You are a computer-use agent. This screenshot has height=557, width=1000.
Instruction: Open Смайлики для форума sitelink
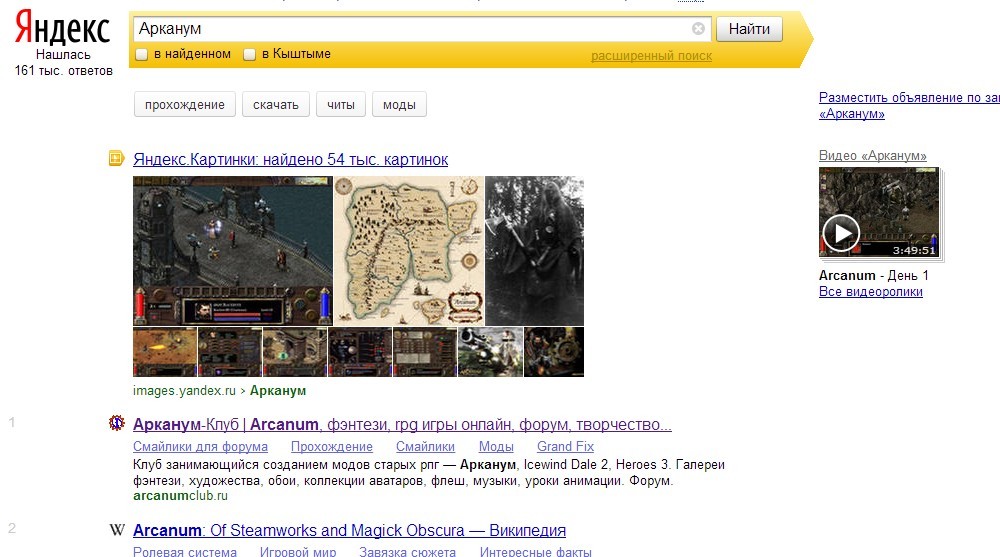pos(200,447)
